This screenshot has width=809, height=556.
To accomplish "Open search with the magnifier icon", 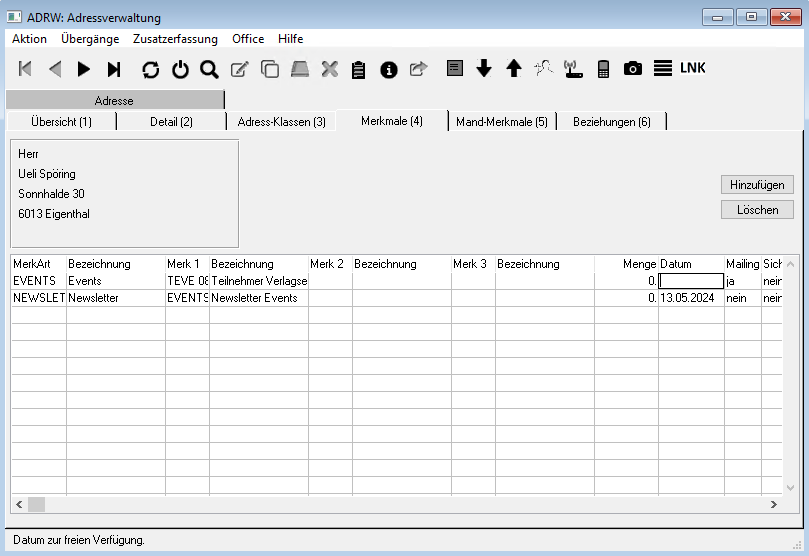I will point(209,69).
